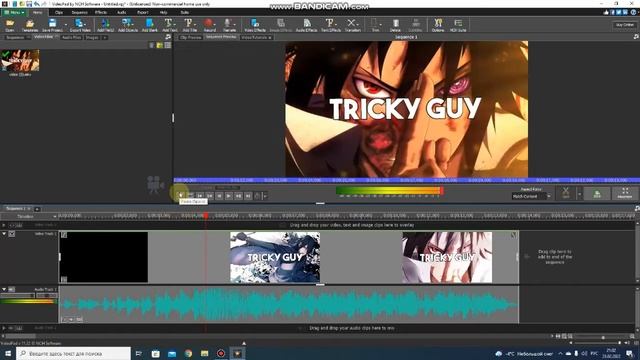Click the Facebook share icon
The height and width of the screenshot is (360, 640).
(x=612, y=12)
